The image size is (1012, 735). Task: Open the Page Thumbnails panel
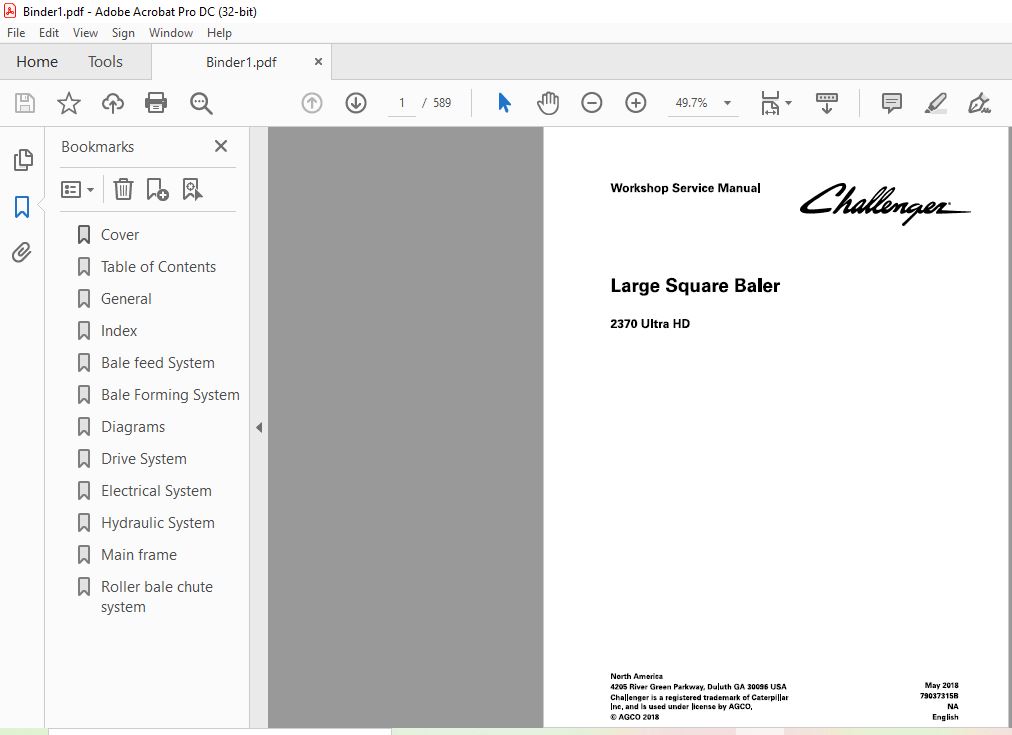[23, 160]
